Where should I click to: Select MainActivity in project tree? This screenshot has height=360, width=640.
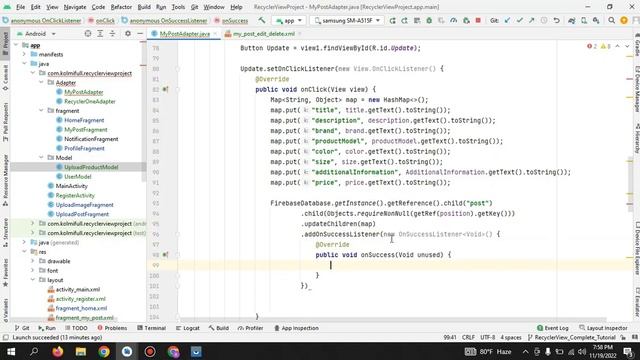pyautogui.click(x=71, y=186)
